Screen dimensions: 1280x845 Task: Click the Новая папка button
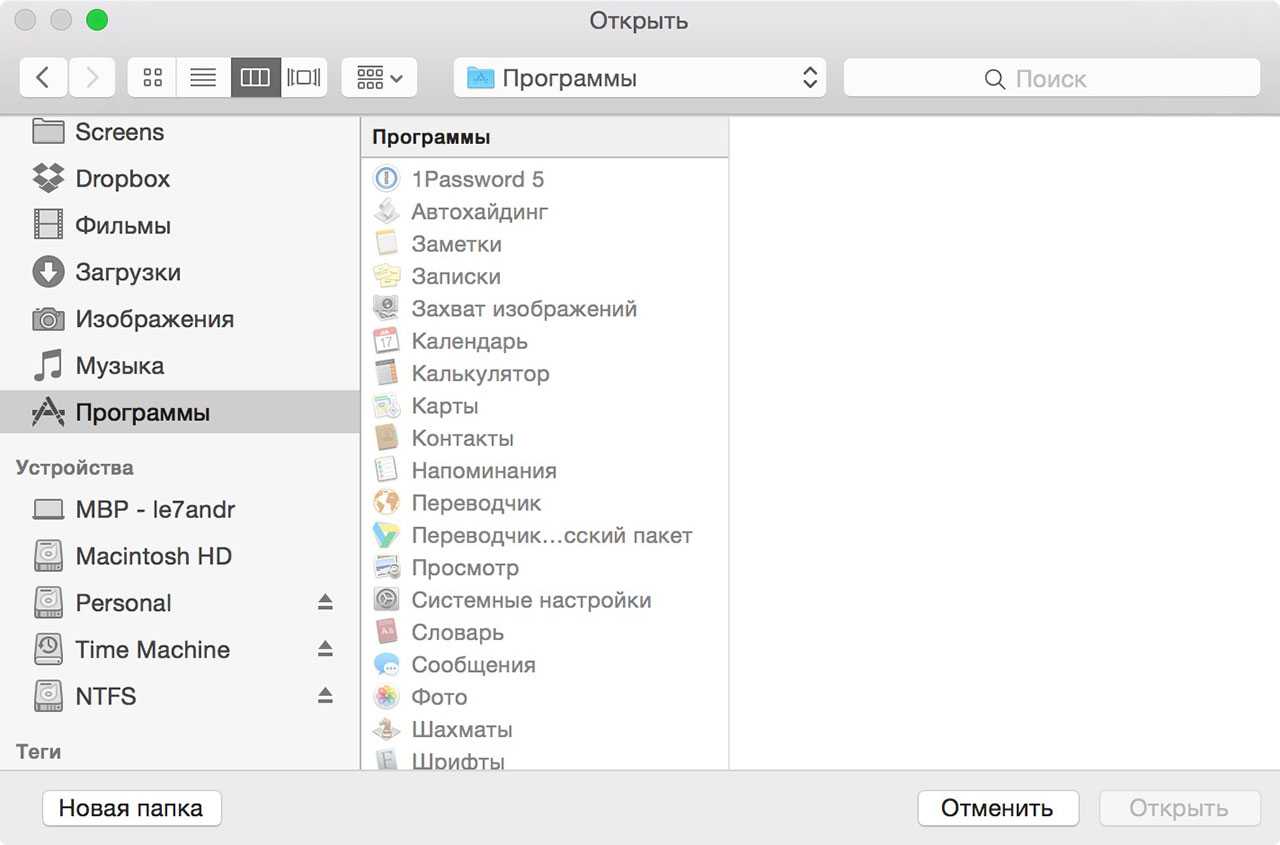pyautogui.click(x=131, y=808)
